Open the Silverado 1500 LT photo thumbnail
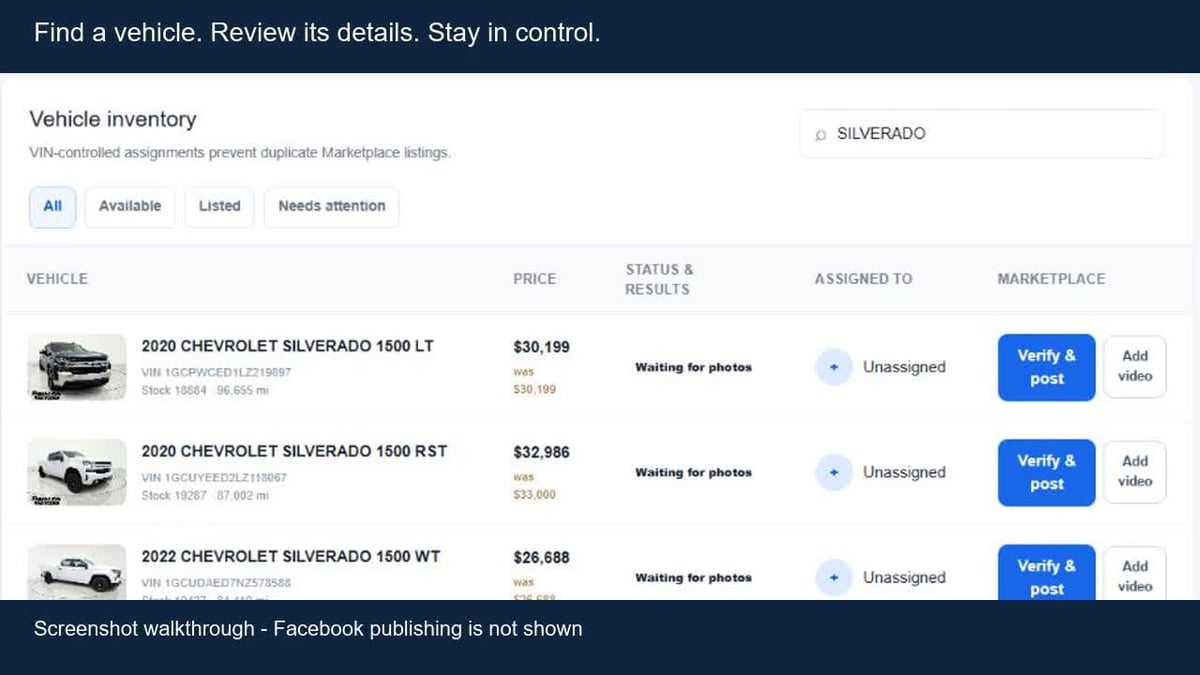The width and height of the screenshot is (1200, 675). 76,367
